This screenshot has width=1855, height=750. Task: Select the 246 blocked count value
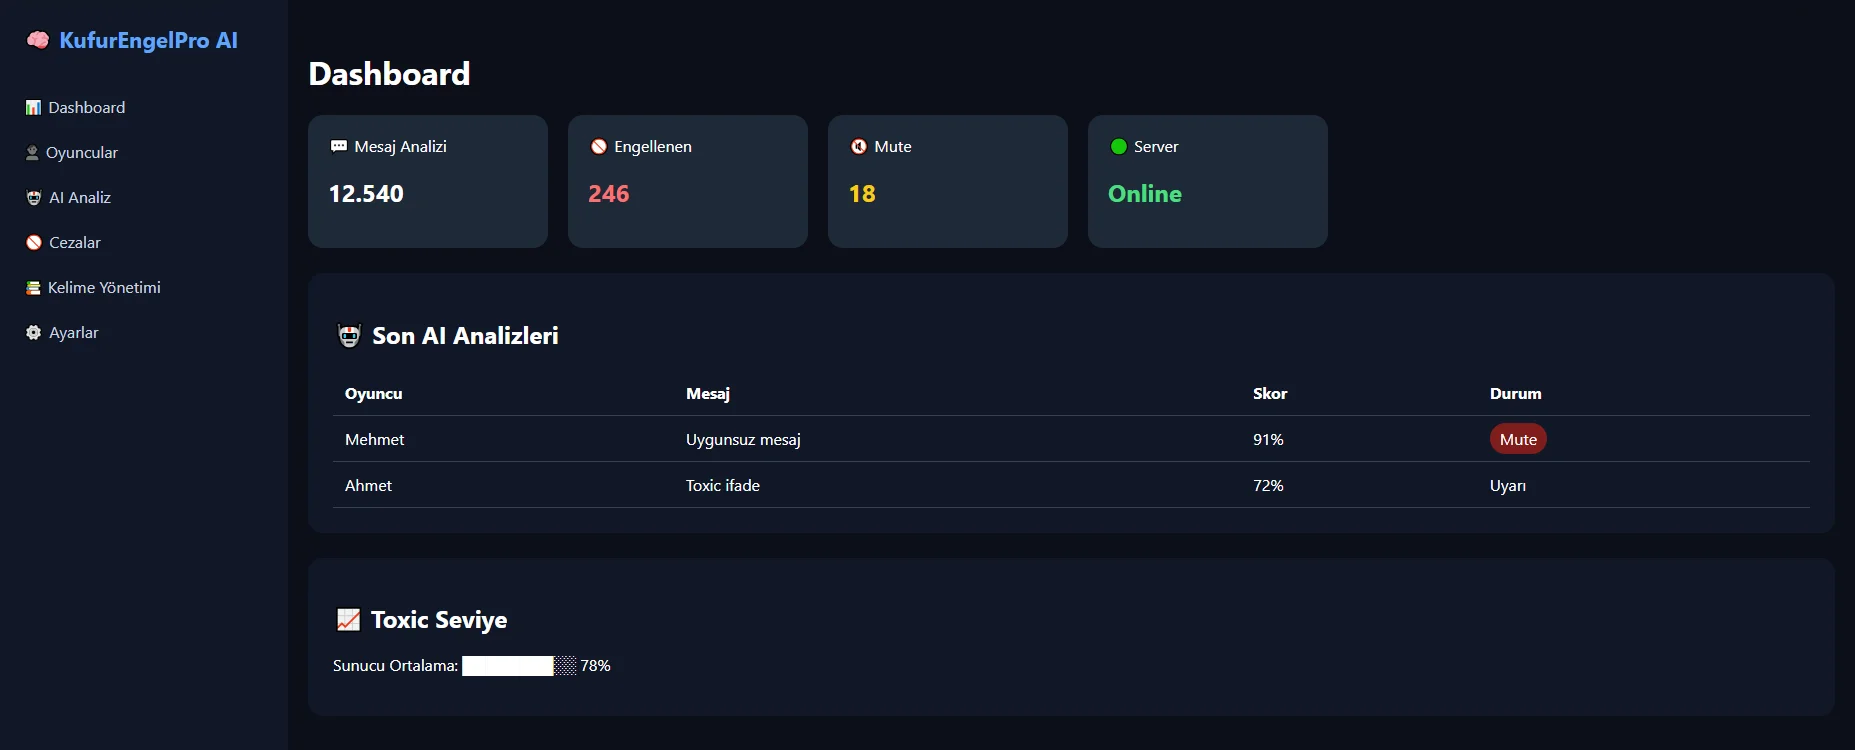[609, 194]
